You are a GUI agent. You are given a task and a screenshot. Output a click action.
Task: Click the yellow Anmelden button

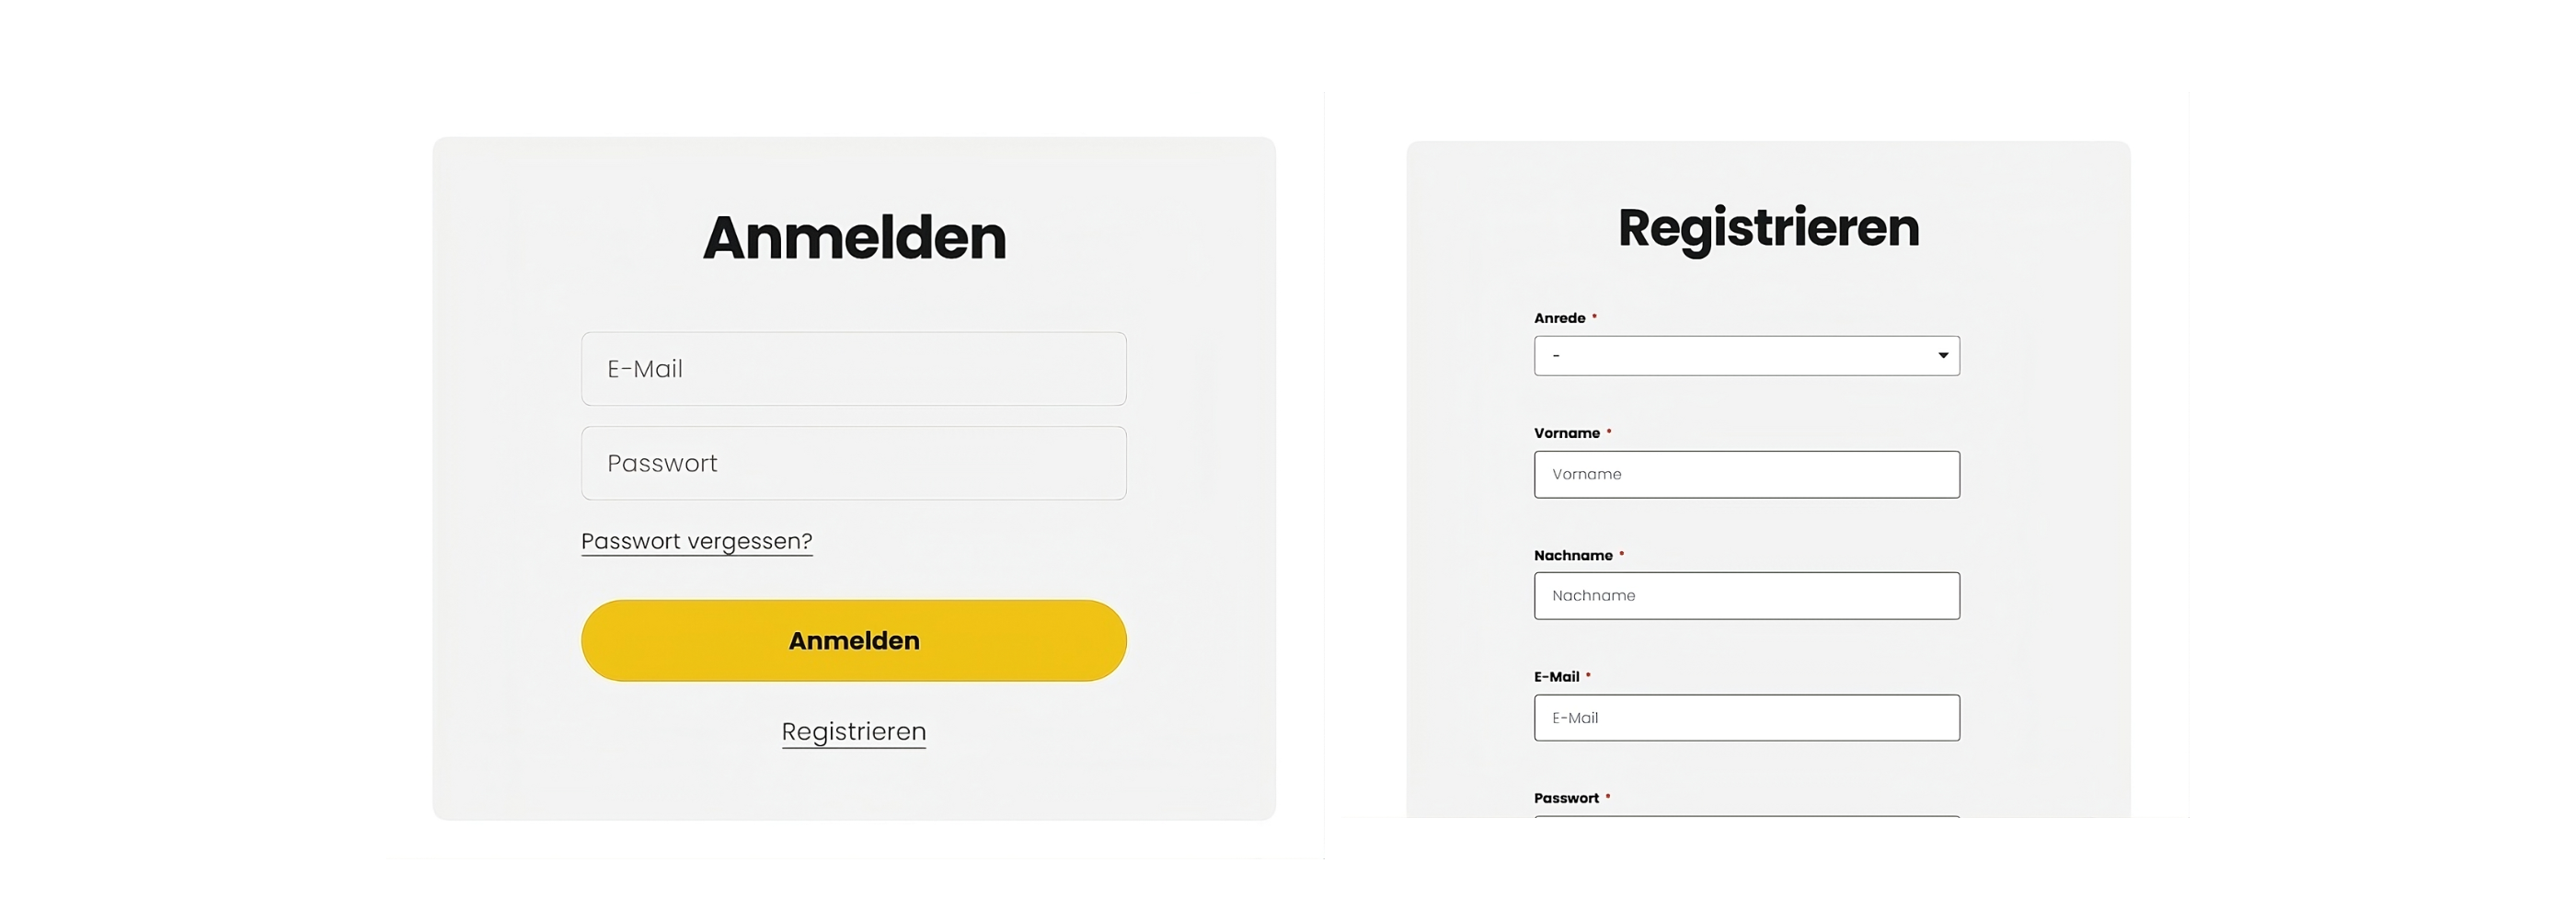pyautogui.click(x=853, y=641)
